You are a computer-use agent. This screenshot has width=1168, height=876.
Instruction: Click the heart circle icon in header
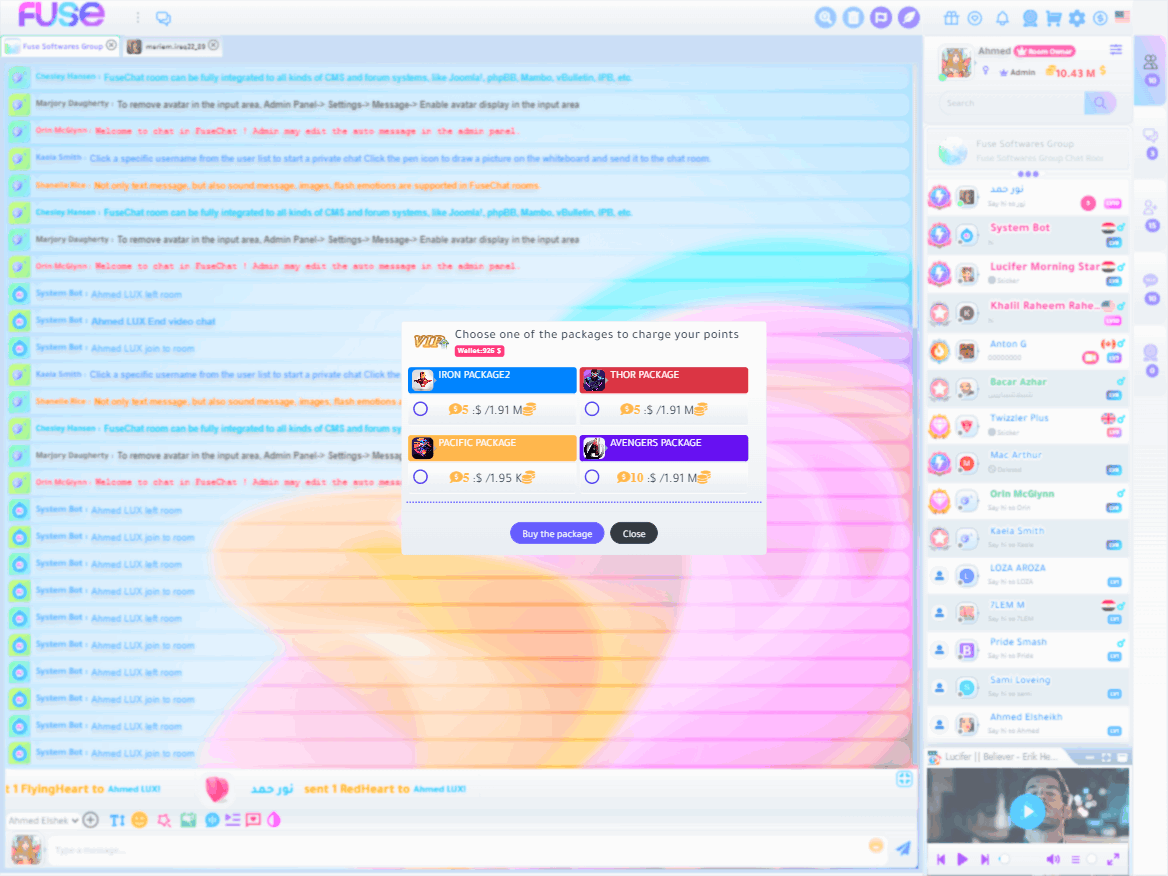pos(975,18)
